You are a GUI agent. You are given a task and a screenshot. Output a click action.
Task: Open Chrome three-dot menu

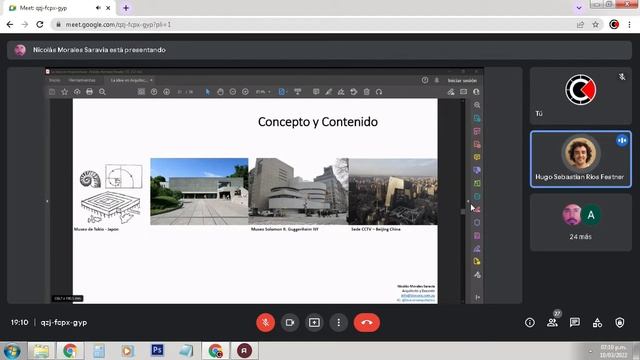pos(629,24)
